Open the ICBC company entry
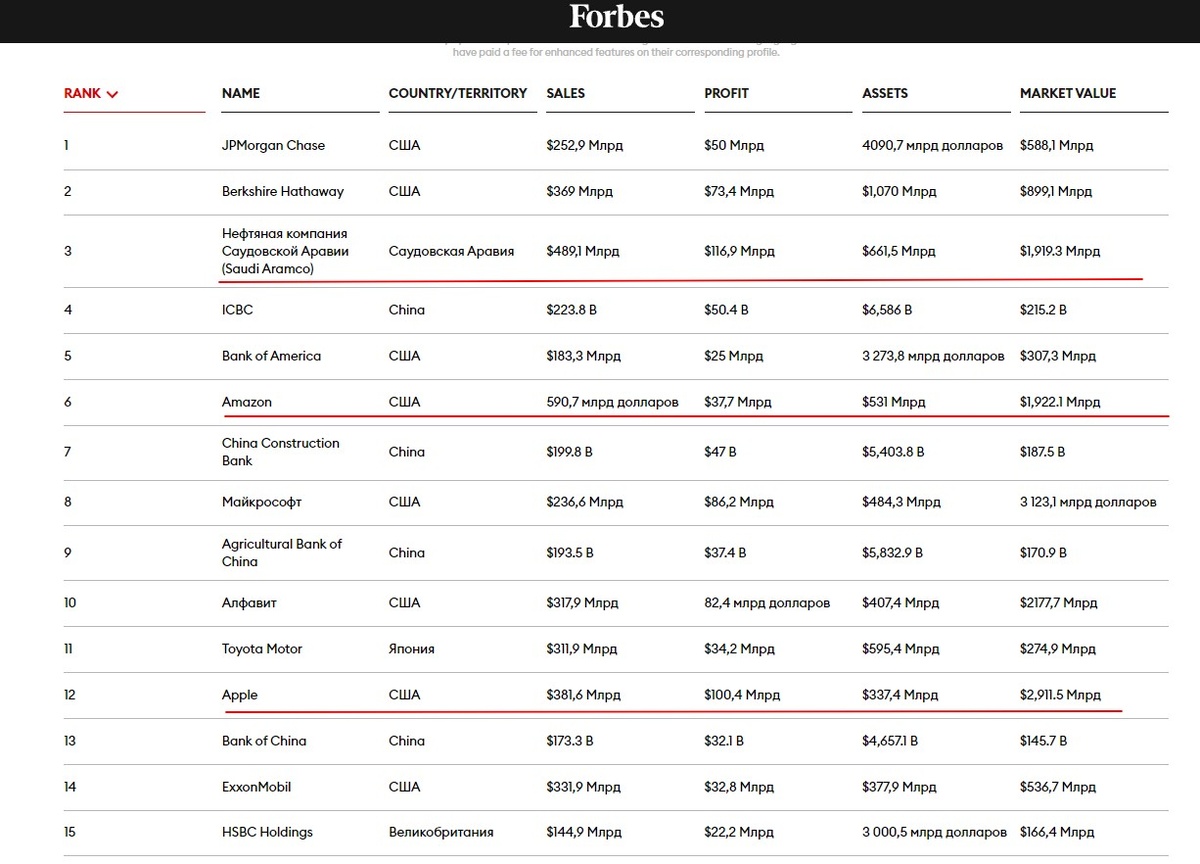 click(x=237, y=310)
